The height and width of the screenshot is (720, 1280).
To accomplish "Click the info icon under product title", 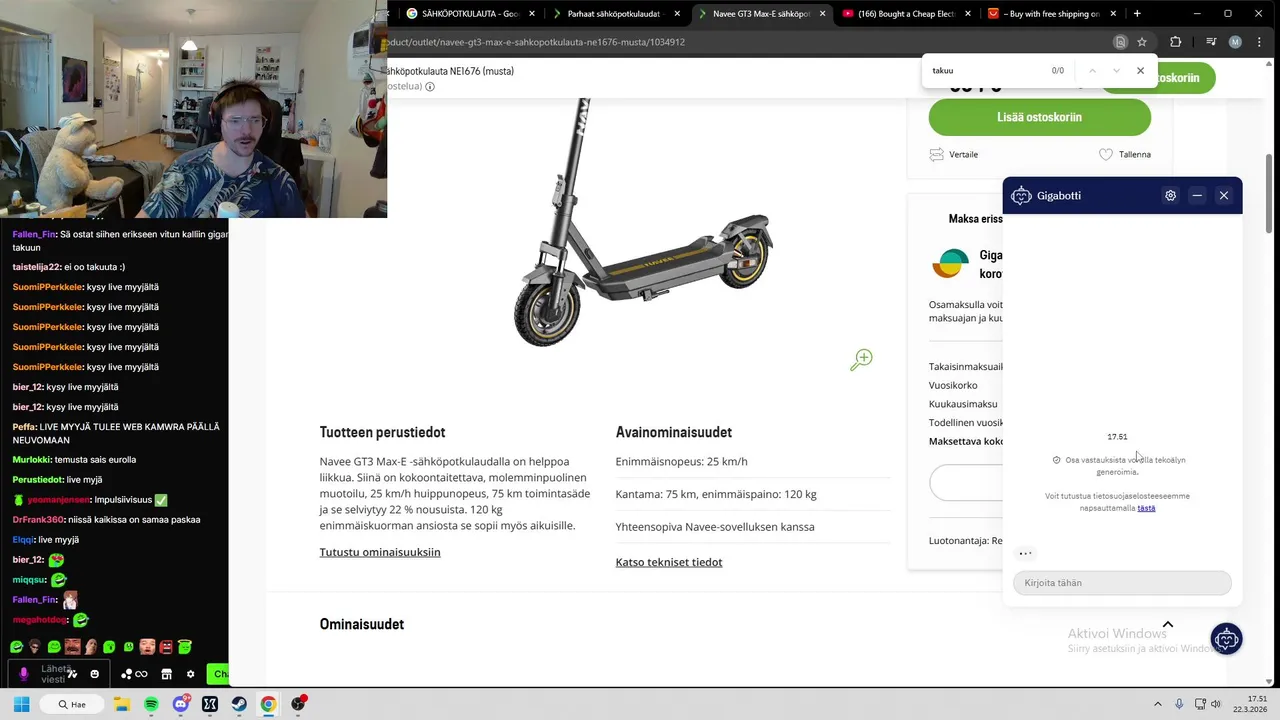I will tap(430, 87).
